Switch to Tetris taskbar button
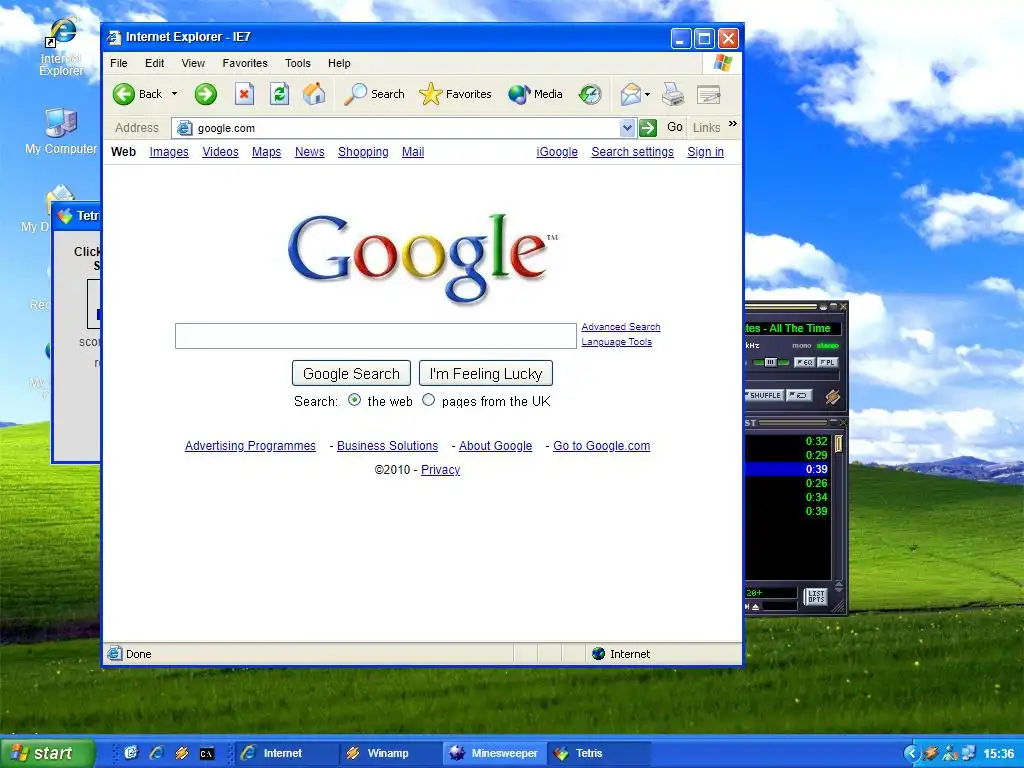 [x=600, y=753]
